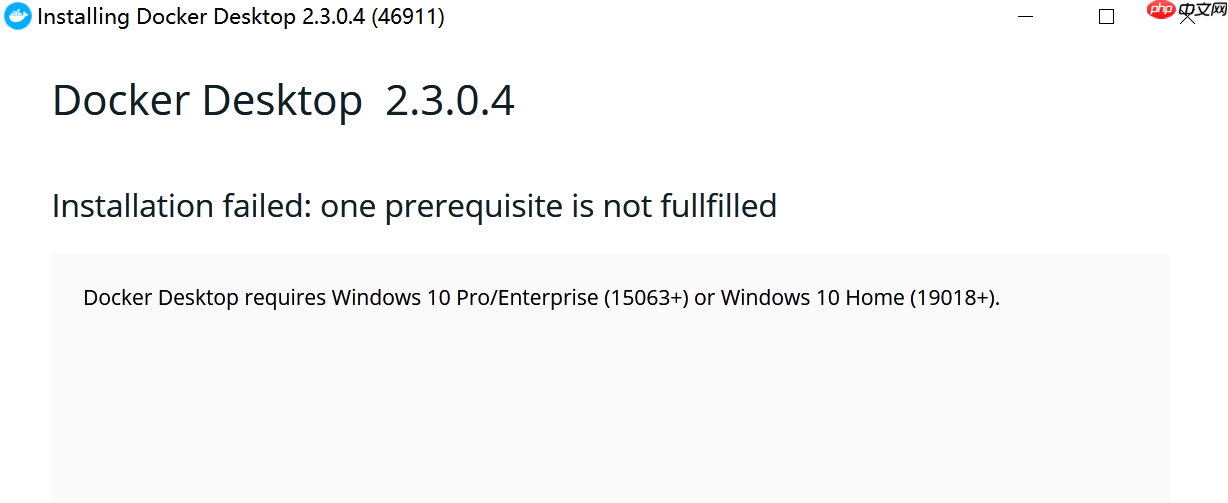This screenshot has height=503, width=1228.
Task: Close the Docker Desktop installer window
Action: [x=1189, y=19]
